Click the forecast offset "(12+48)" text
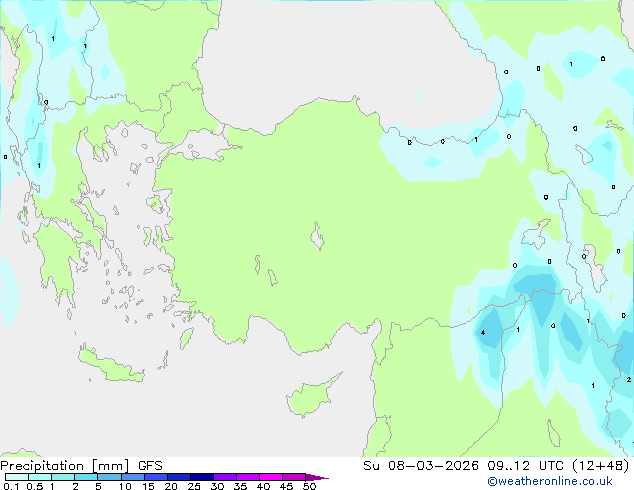Screen dimensions: 634x490 (x=601, y=465)
